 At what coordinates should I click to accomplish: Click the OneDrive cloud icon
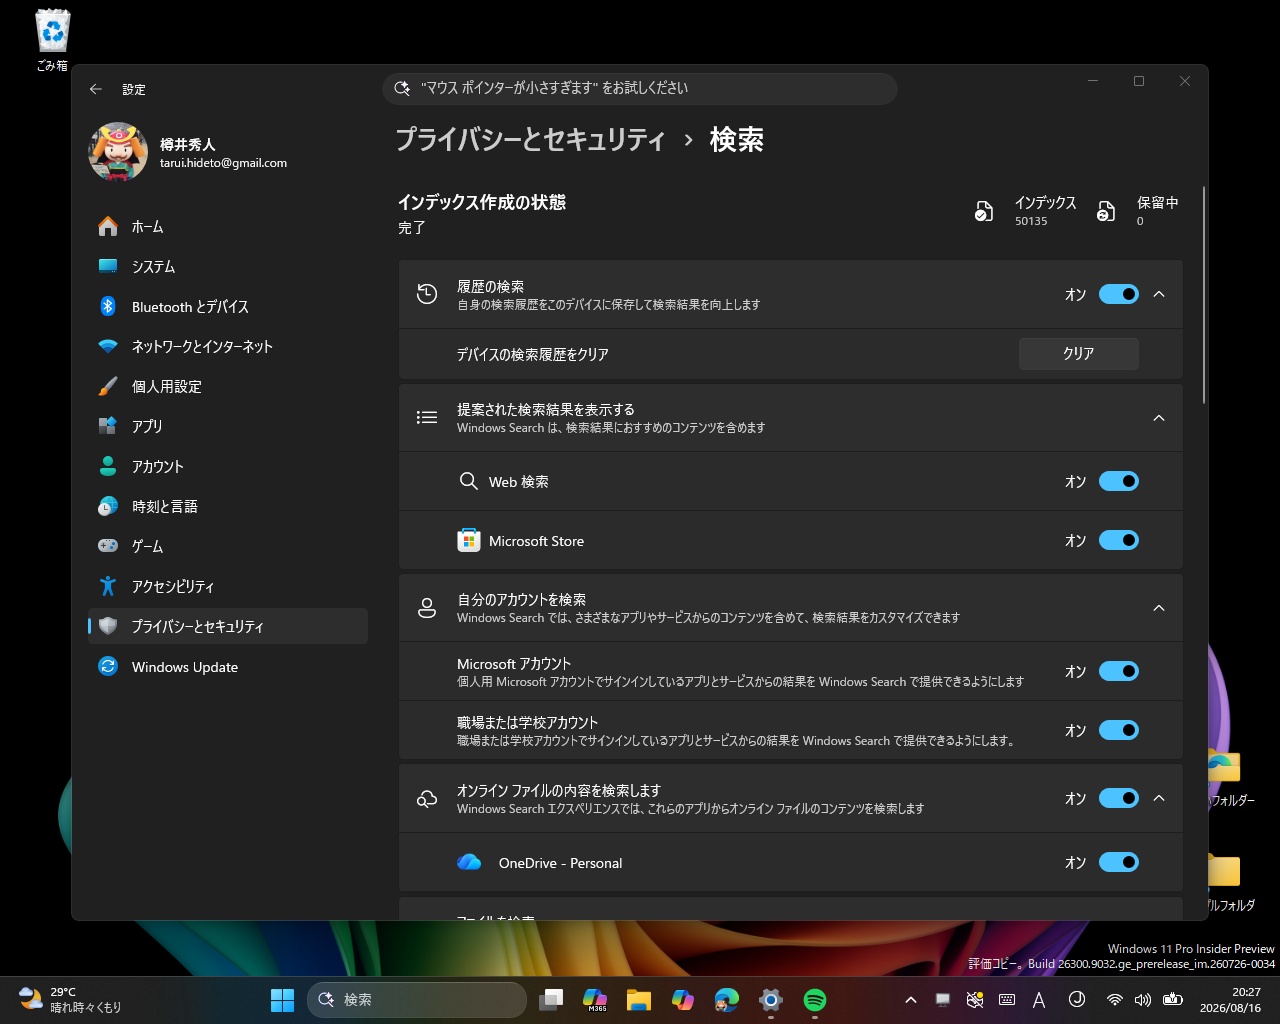click(x=469, y=862)
